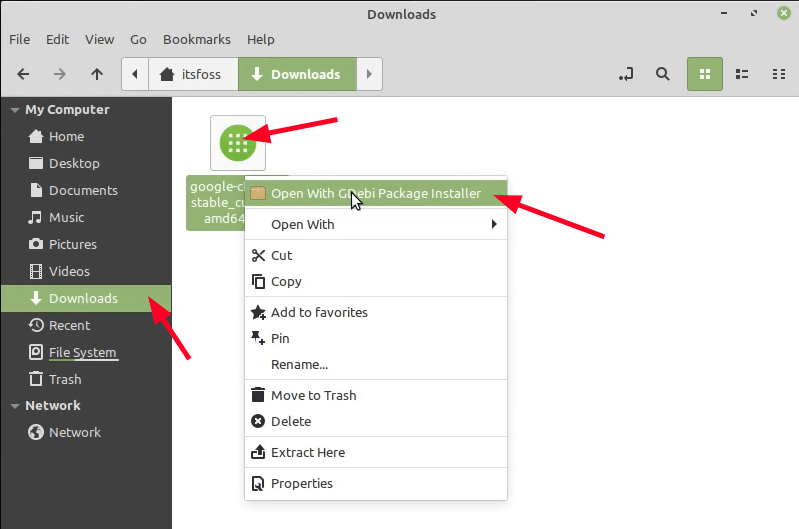Go up to parent folder arrow

(x=97, y=74)
